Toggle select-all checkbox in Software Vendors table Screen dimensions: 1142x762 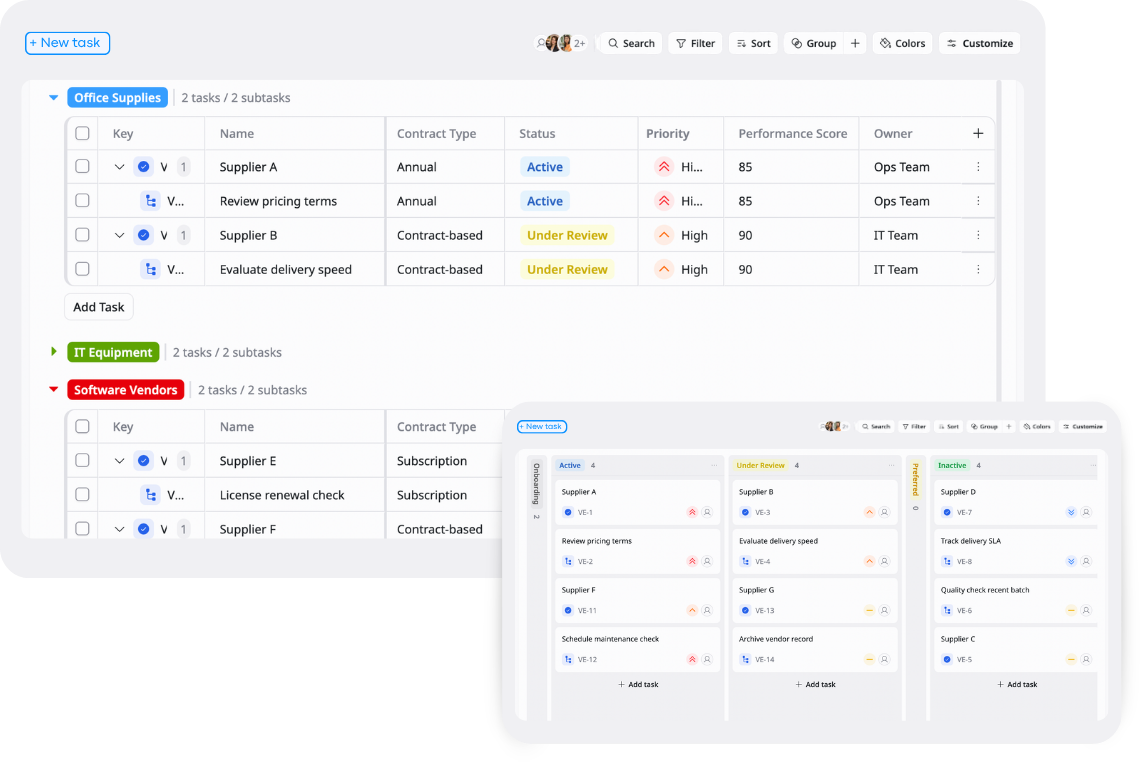pyautogui.click(x=82, y=426)
